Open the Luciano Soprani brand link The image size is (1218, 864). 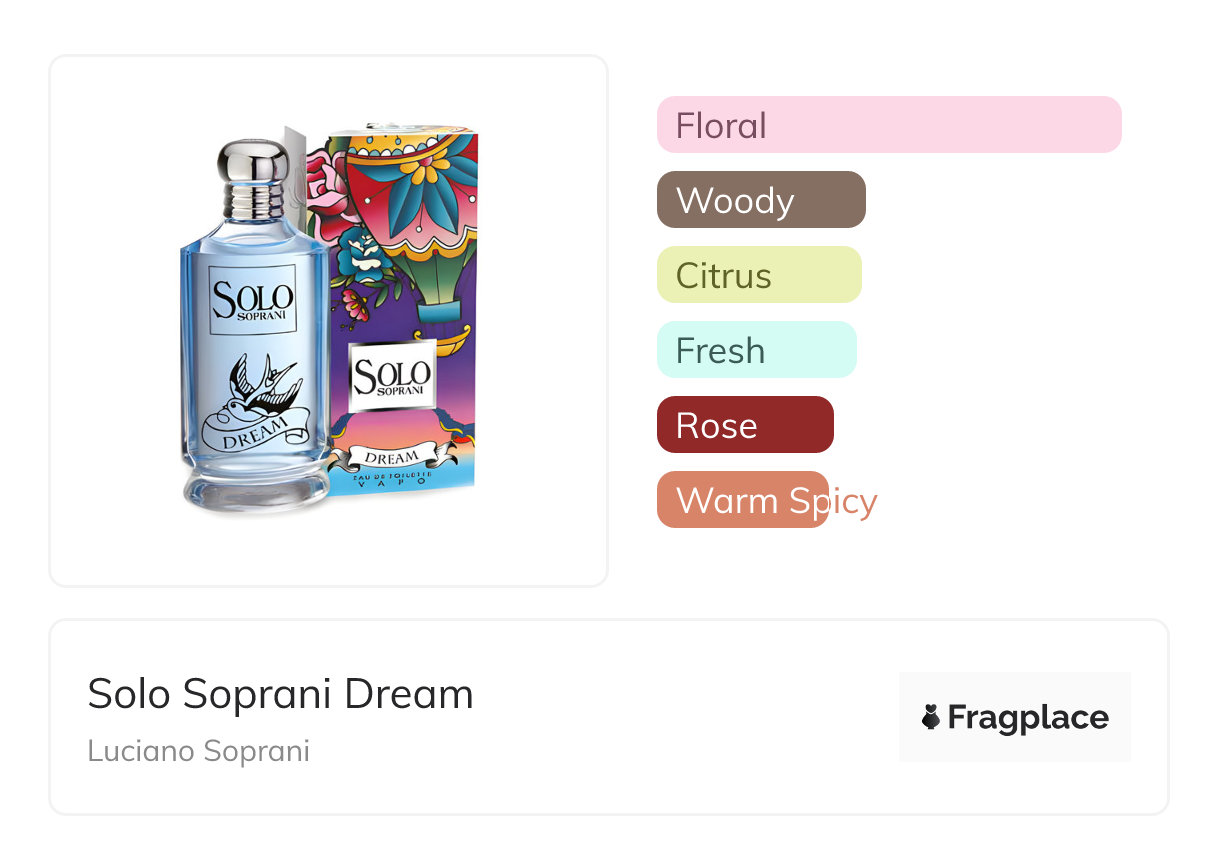coord(198,751)
